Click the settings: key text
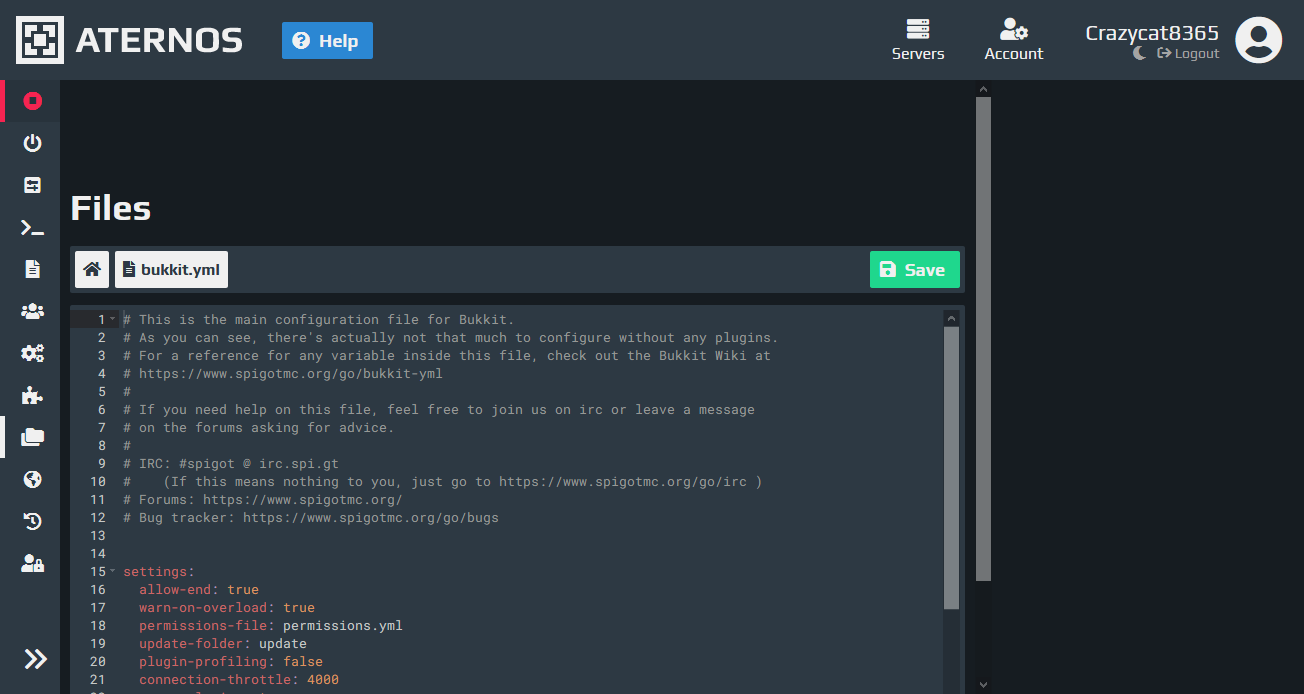This screenshot has width=1304, height=694. pyautogui.click(x=159, y=572)
